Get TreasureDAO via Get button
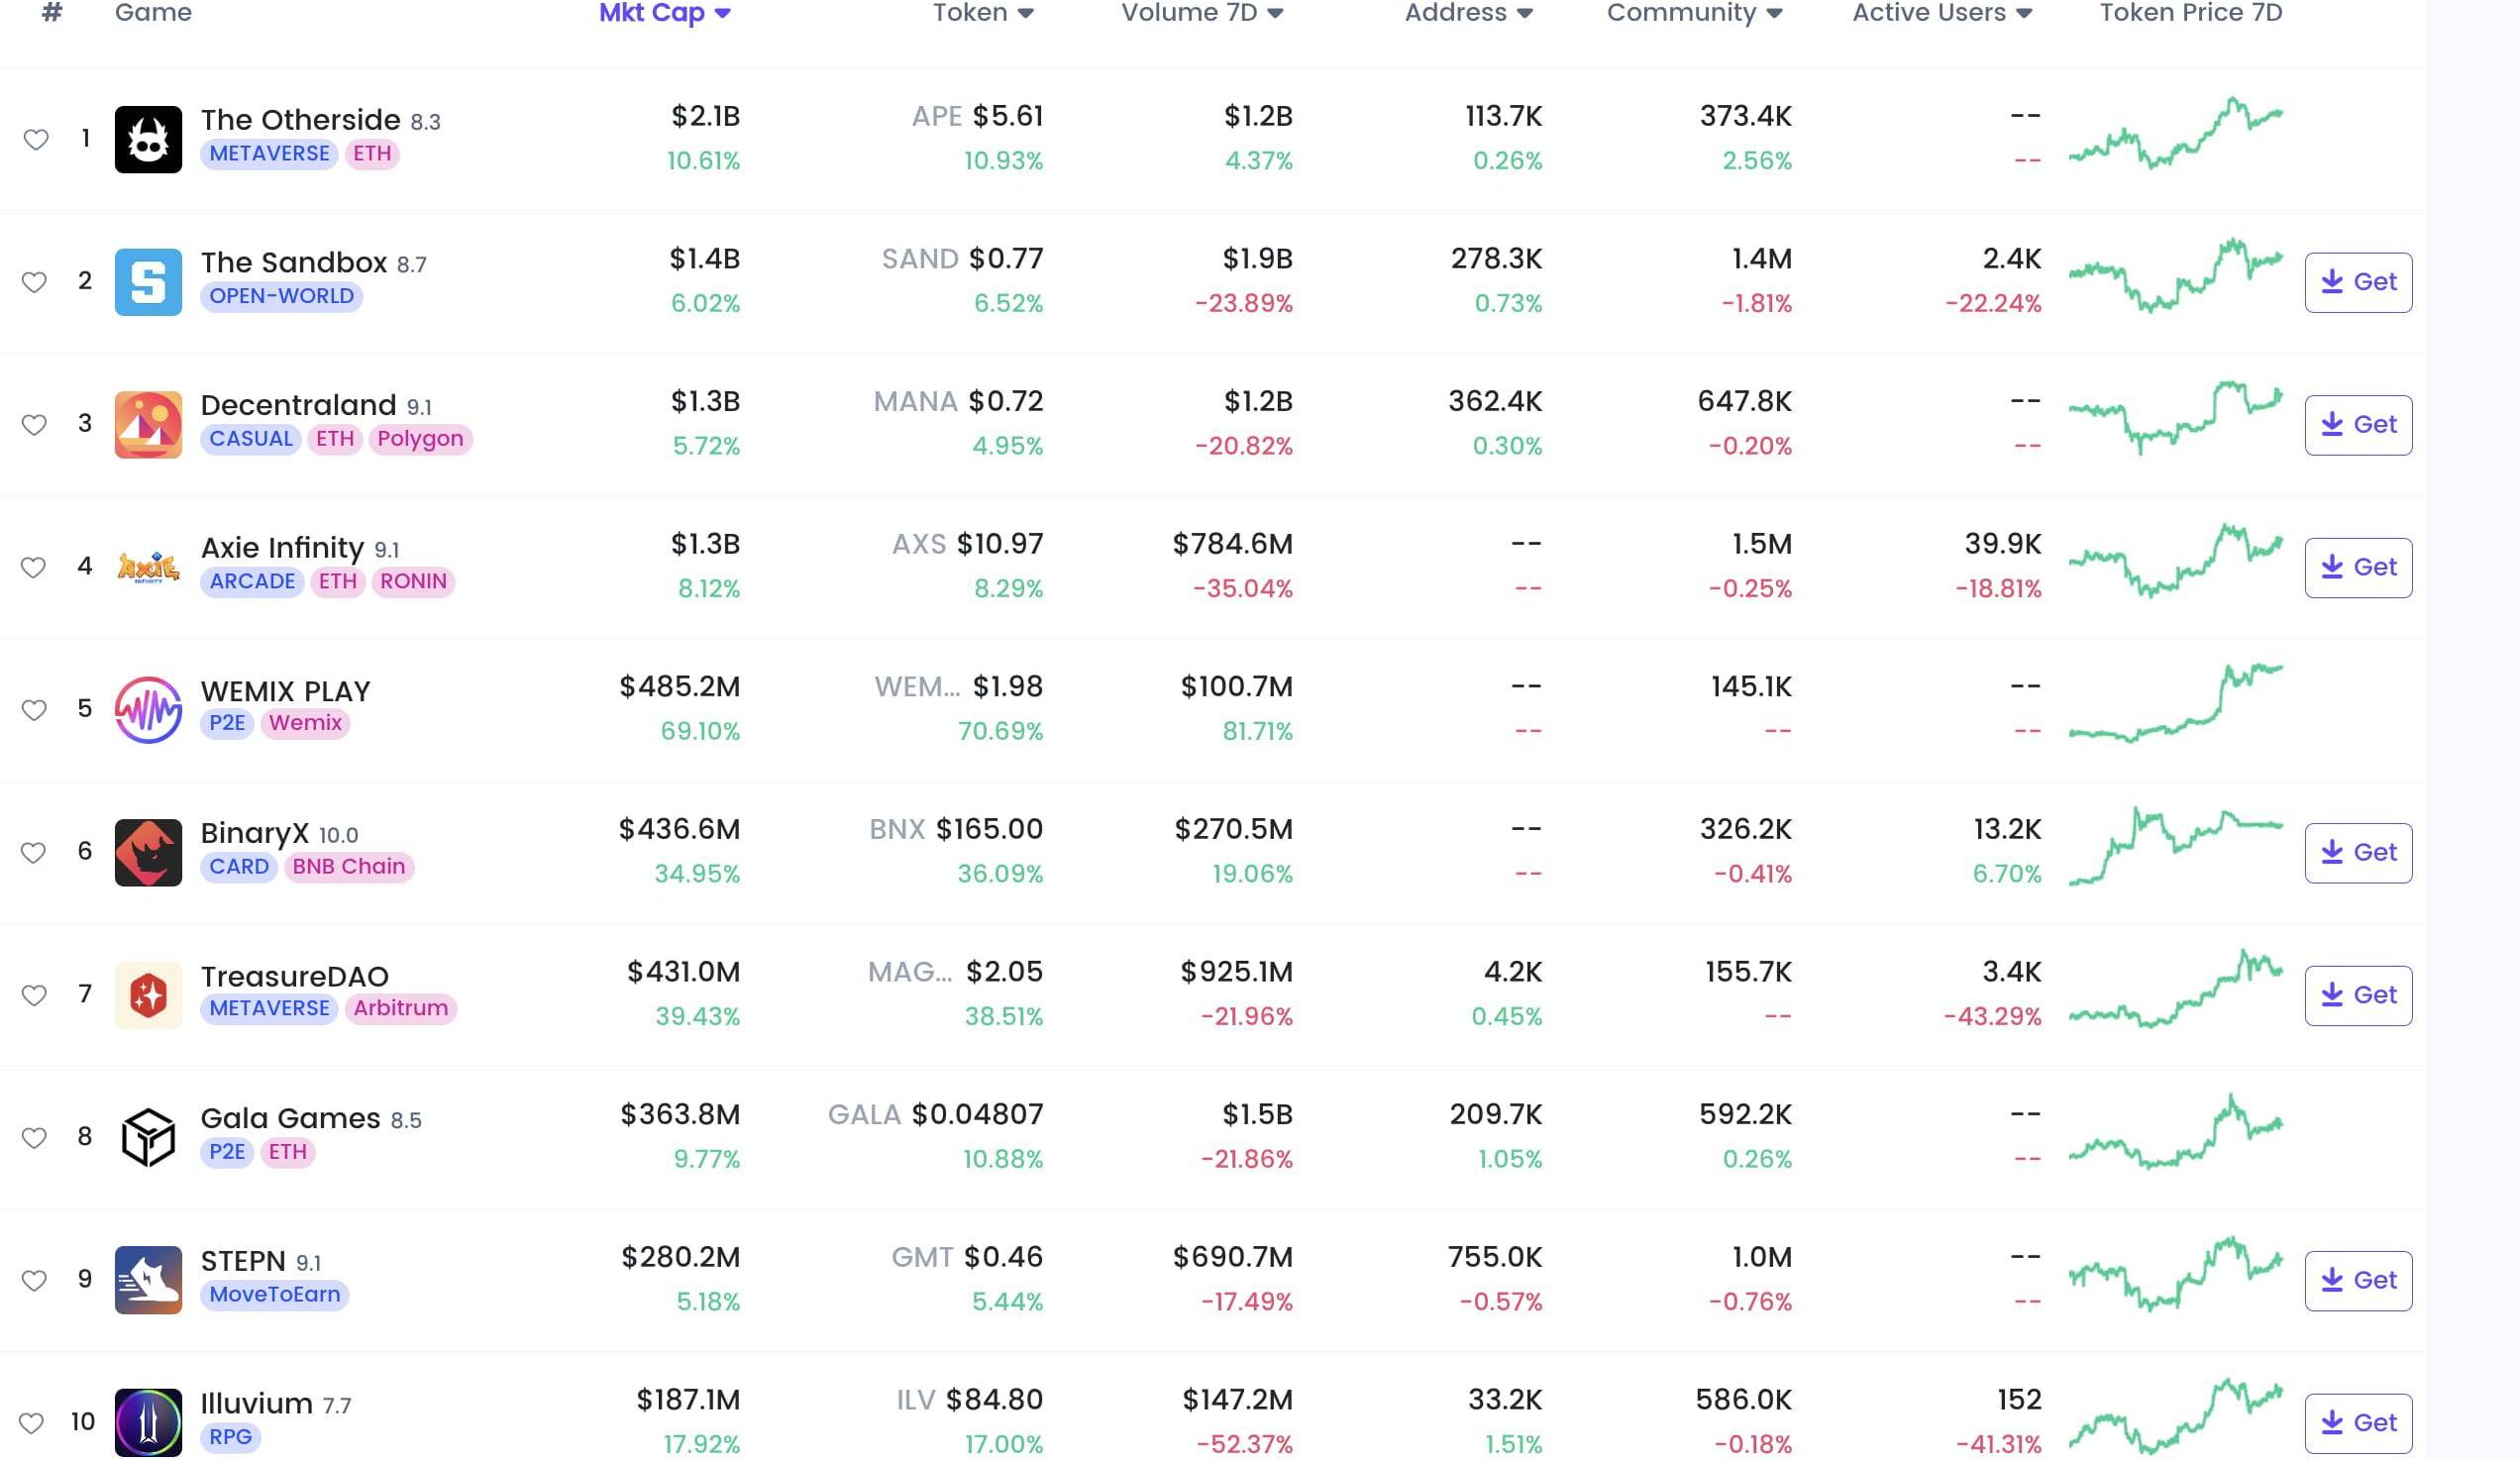2520x1460 pixels. (x=2358, y=995)
